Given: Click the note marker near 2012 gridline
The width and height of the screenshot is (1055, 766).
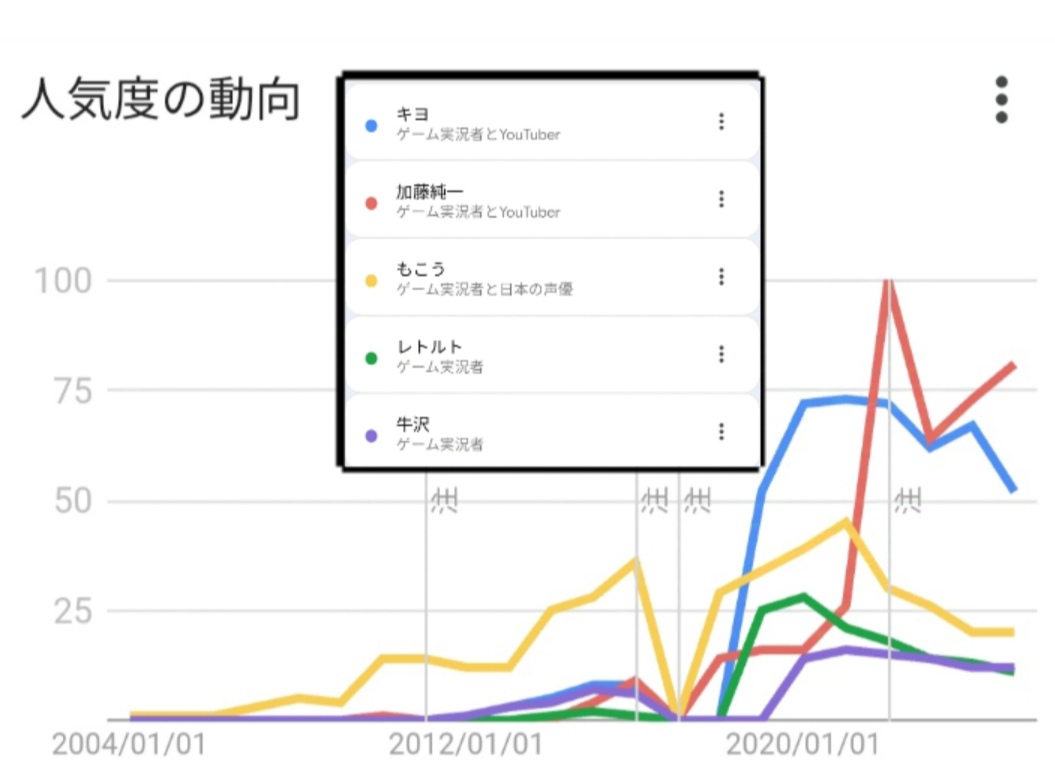Looking at the screenshot, I should (444, 501).
